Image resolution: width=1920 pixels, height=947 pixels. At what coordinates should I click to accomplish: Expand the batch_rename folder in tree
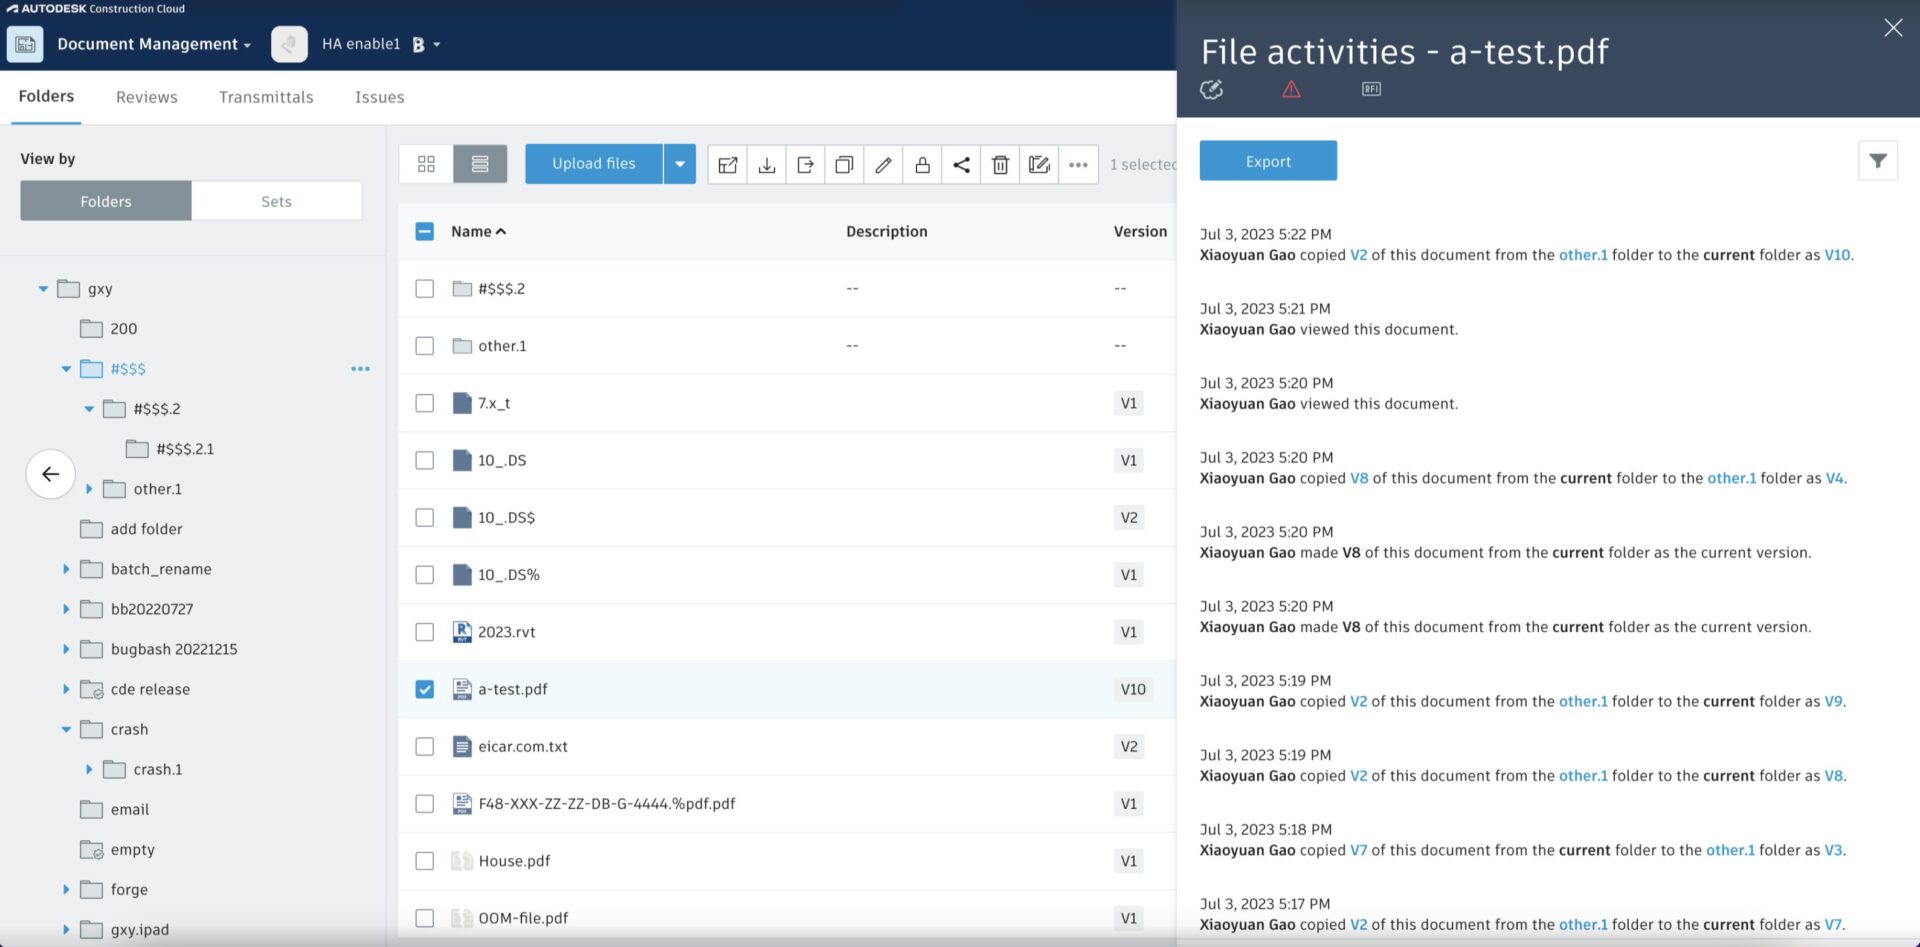pos(66,569)
